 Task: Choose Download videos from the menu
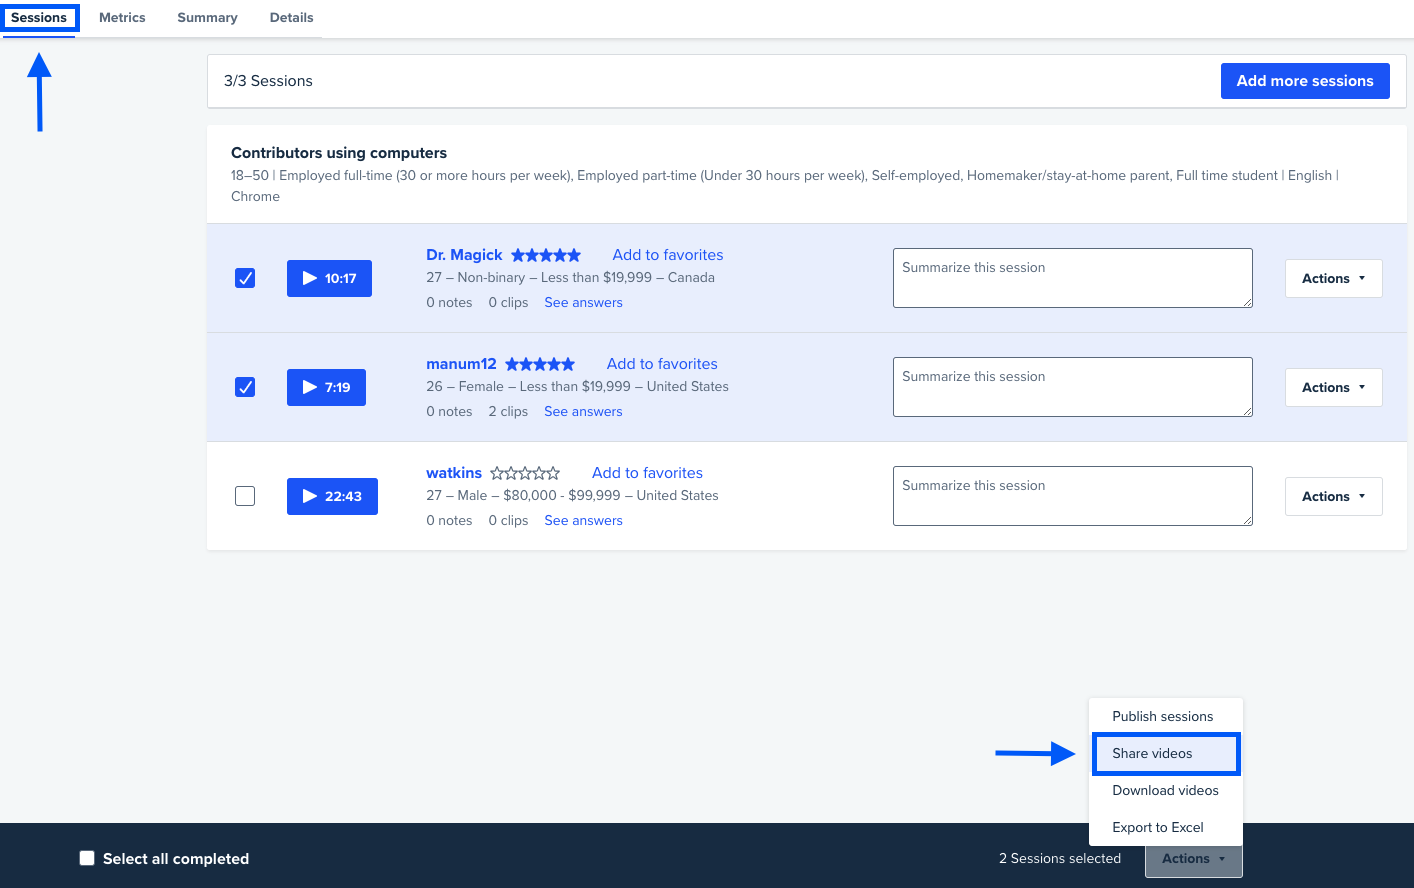1165,790
